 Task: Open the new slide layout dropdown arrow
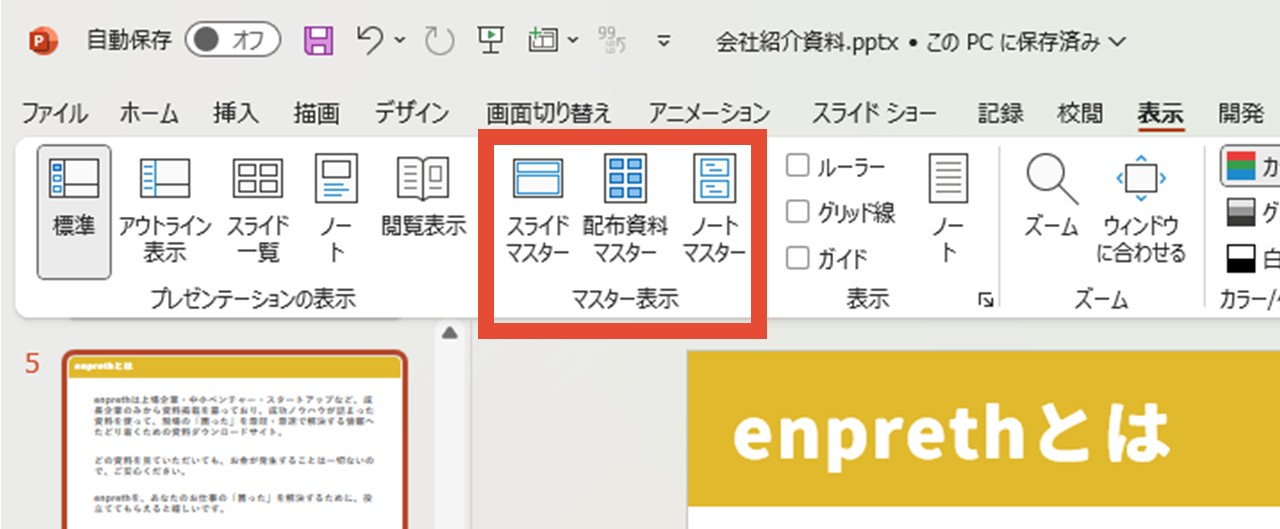(x=572, y=41)
